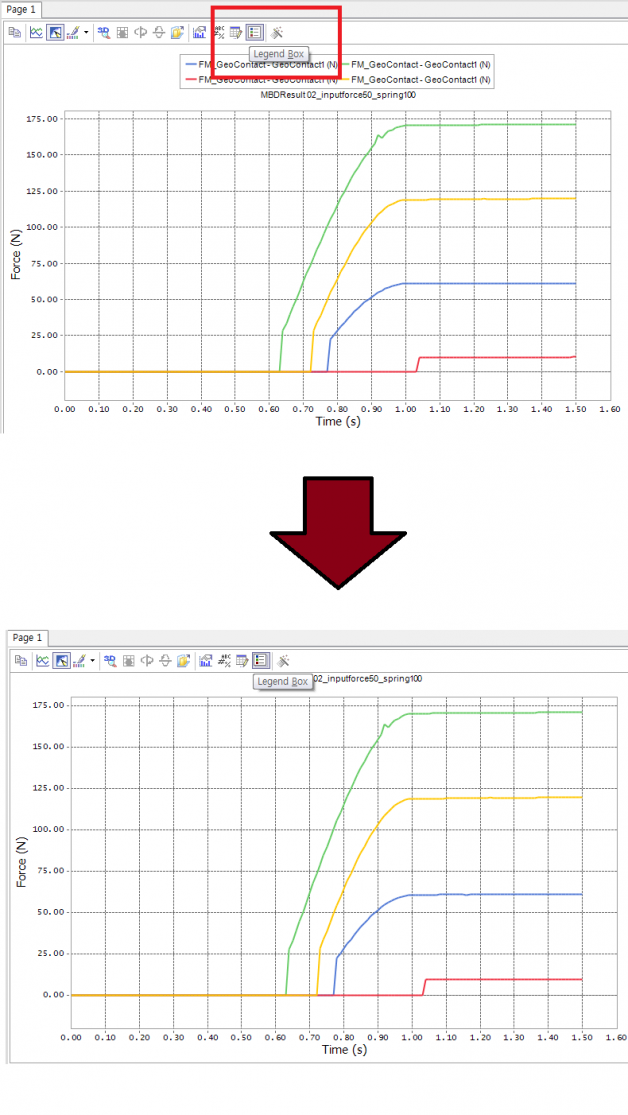Click the ABC text label icon in the lower toolbar
628x1115 pixels.
tap(225, 660)
